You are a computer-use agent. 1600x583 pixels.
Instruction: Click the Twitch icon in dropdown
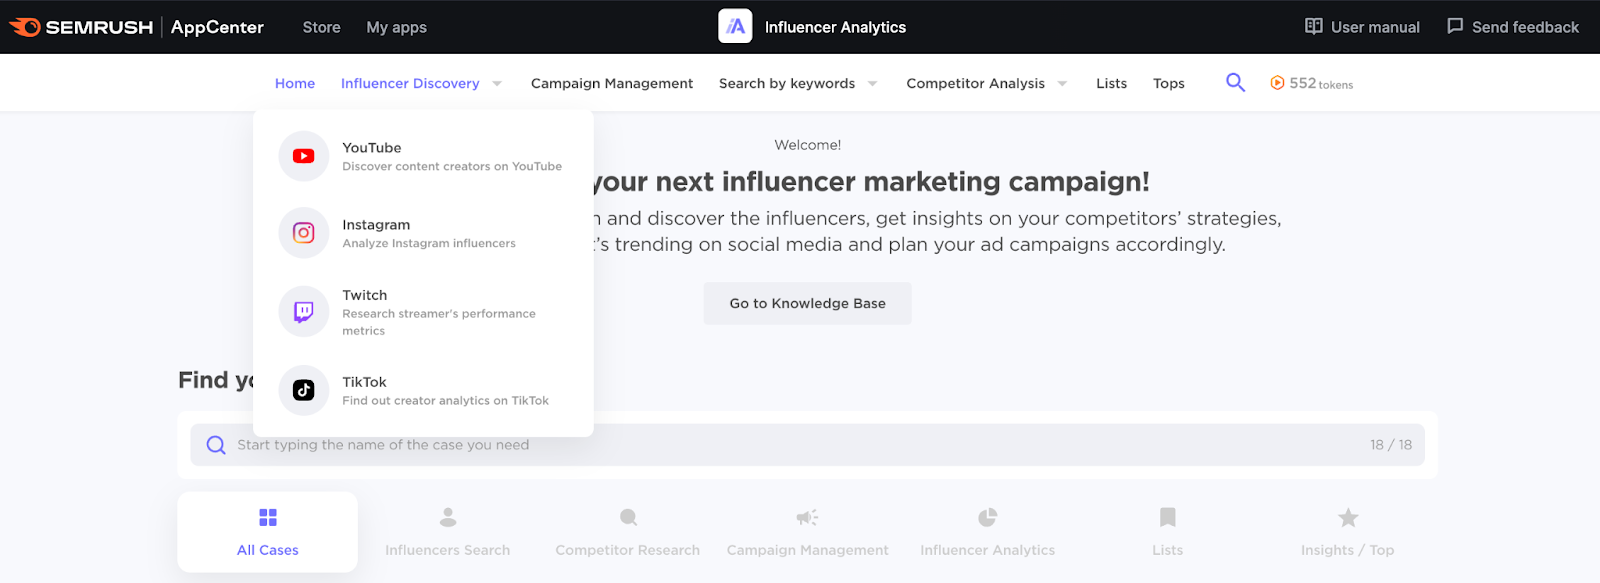click(303, 312)
